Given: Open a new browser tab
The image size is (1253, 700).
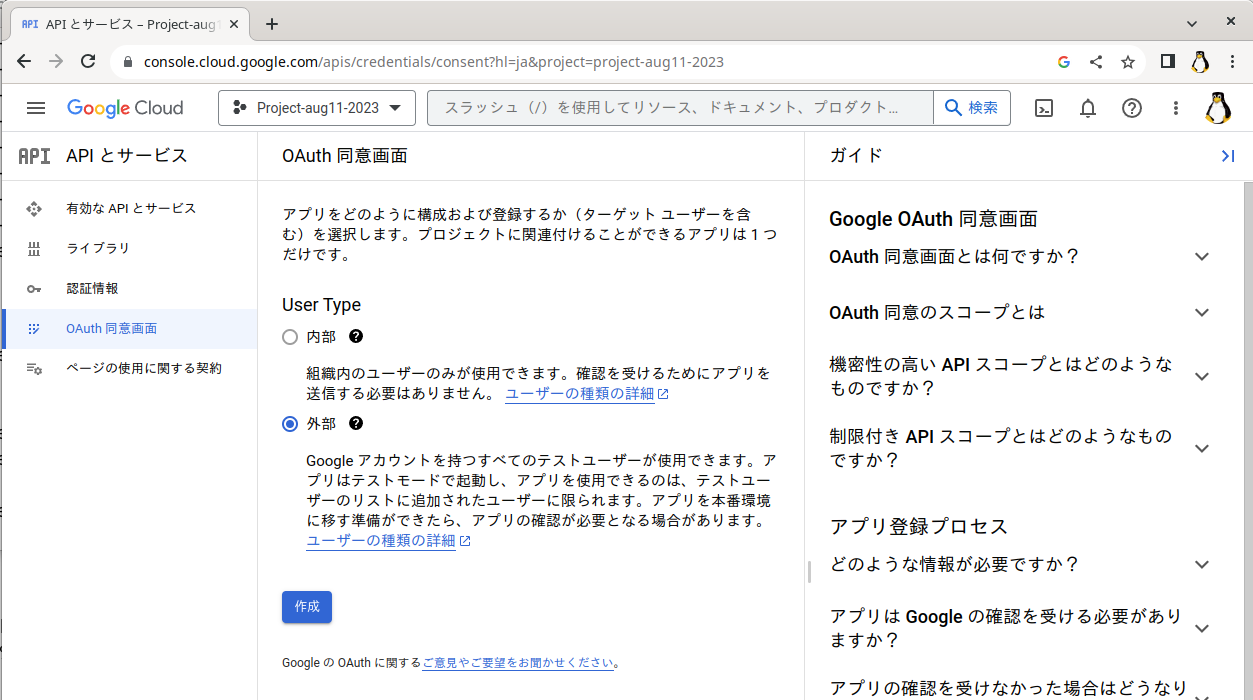Looking at the screenshot, I should click(271, 24).
